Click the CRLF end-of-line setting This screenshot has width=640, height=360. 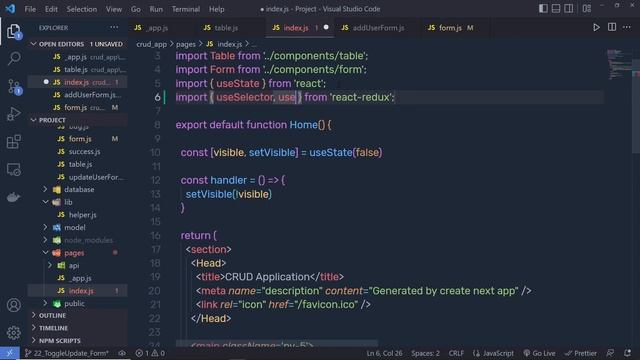456,353
